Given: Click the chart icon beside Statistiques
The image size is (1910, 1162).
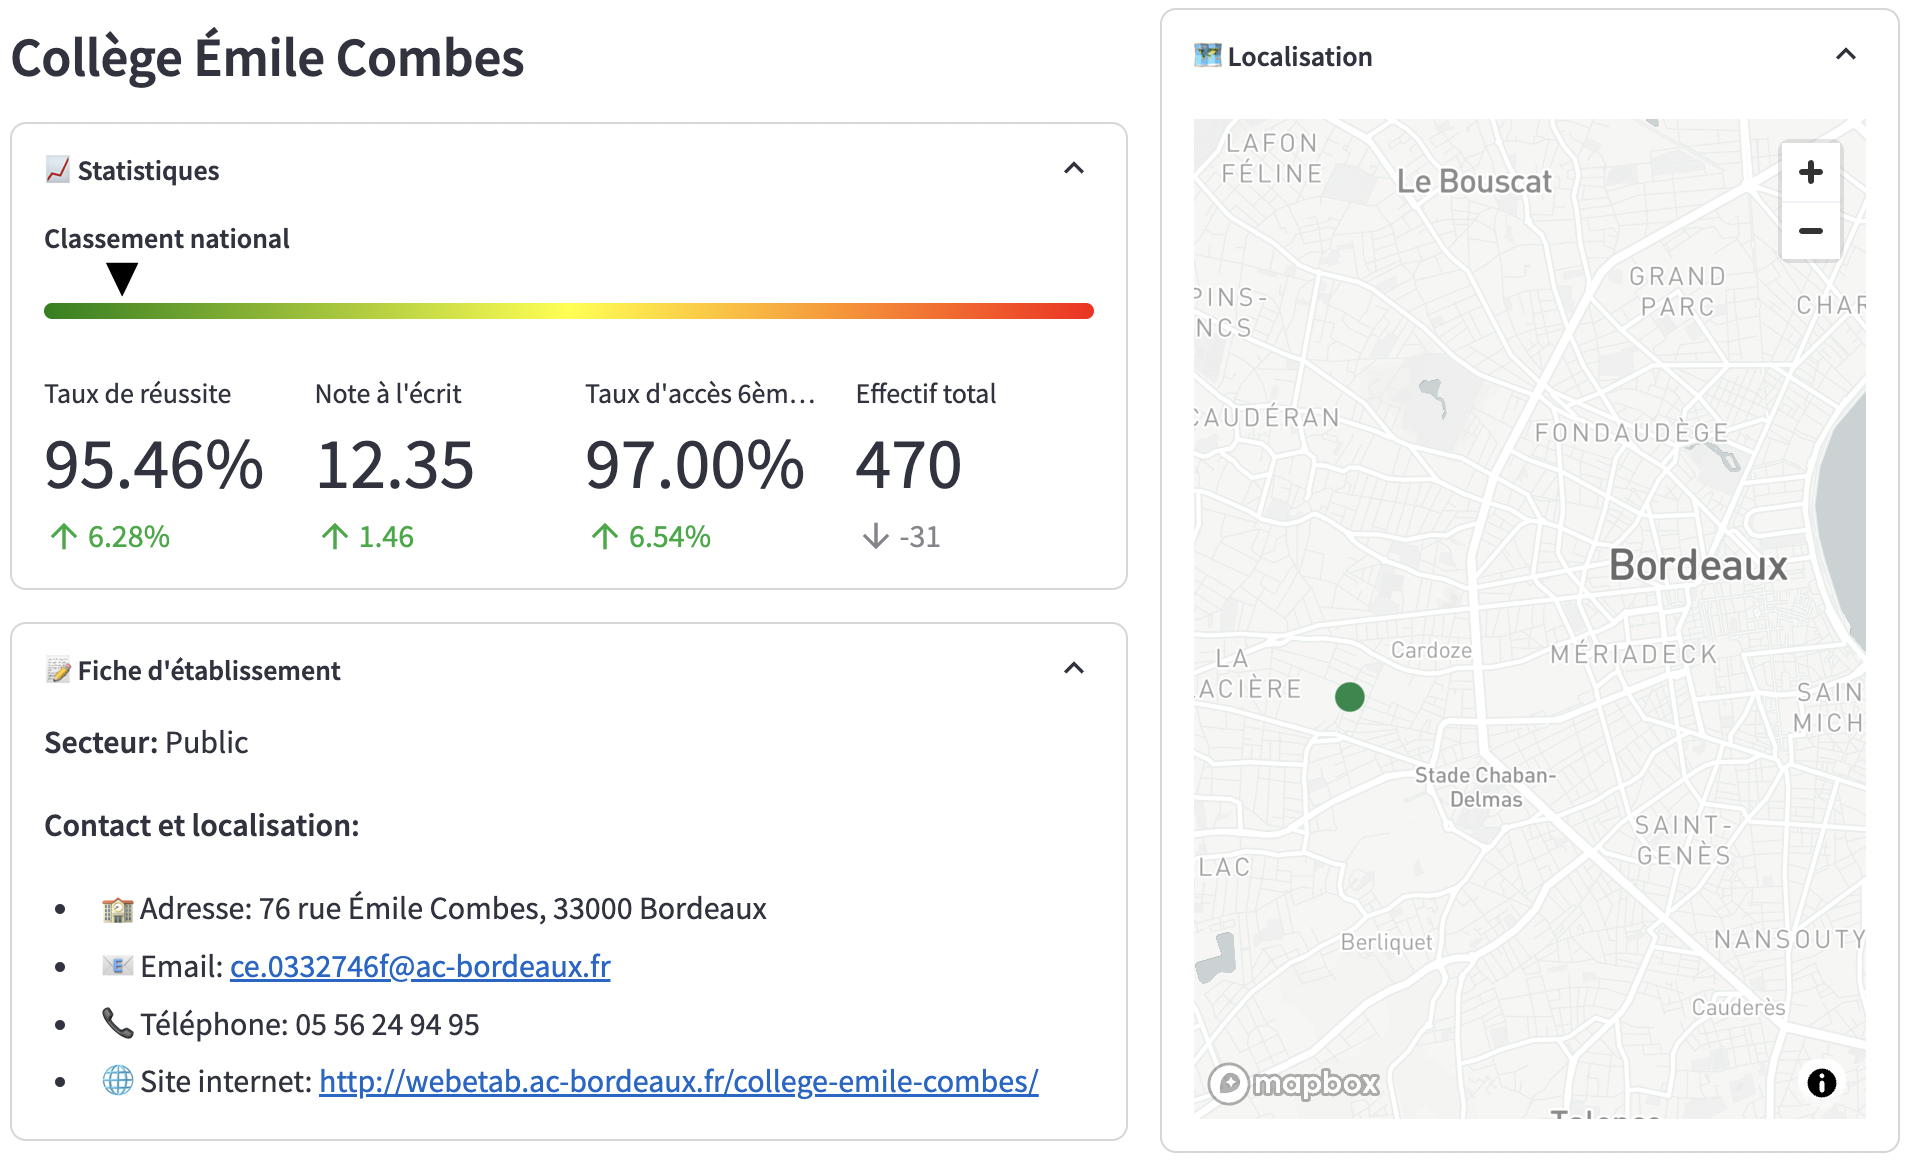Looking at the screenshot, I should point(58,170).
